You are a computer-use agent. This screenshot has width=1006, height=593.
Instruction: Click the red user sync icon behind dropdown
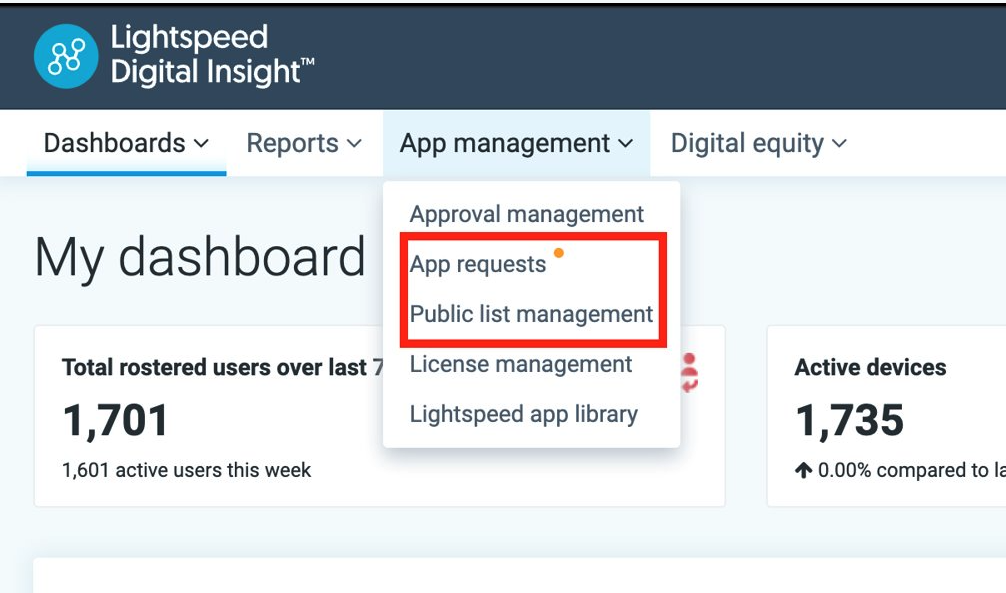[690, 372]
